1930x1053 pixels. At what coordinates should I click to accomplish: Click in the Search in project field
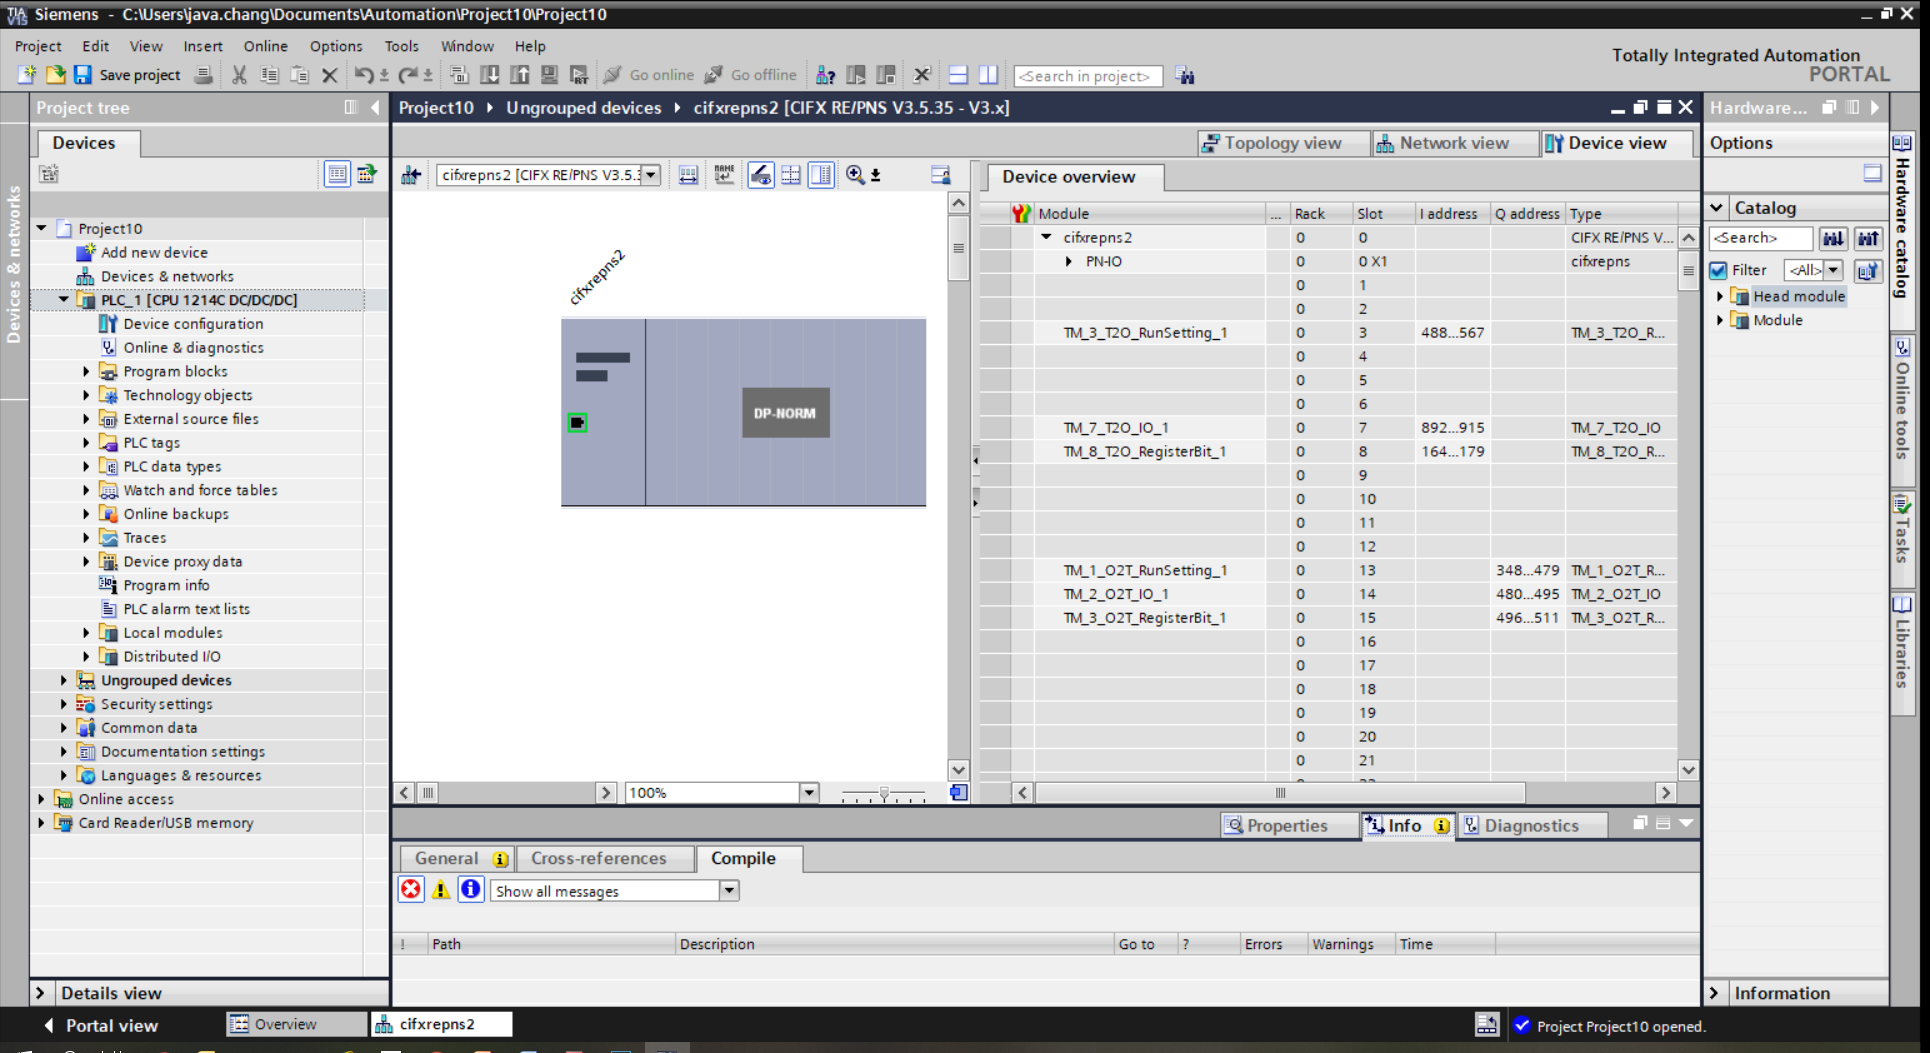[1088, 76]
